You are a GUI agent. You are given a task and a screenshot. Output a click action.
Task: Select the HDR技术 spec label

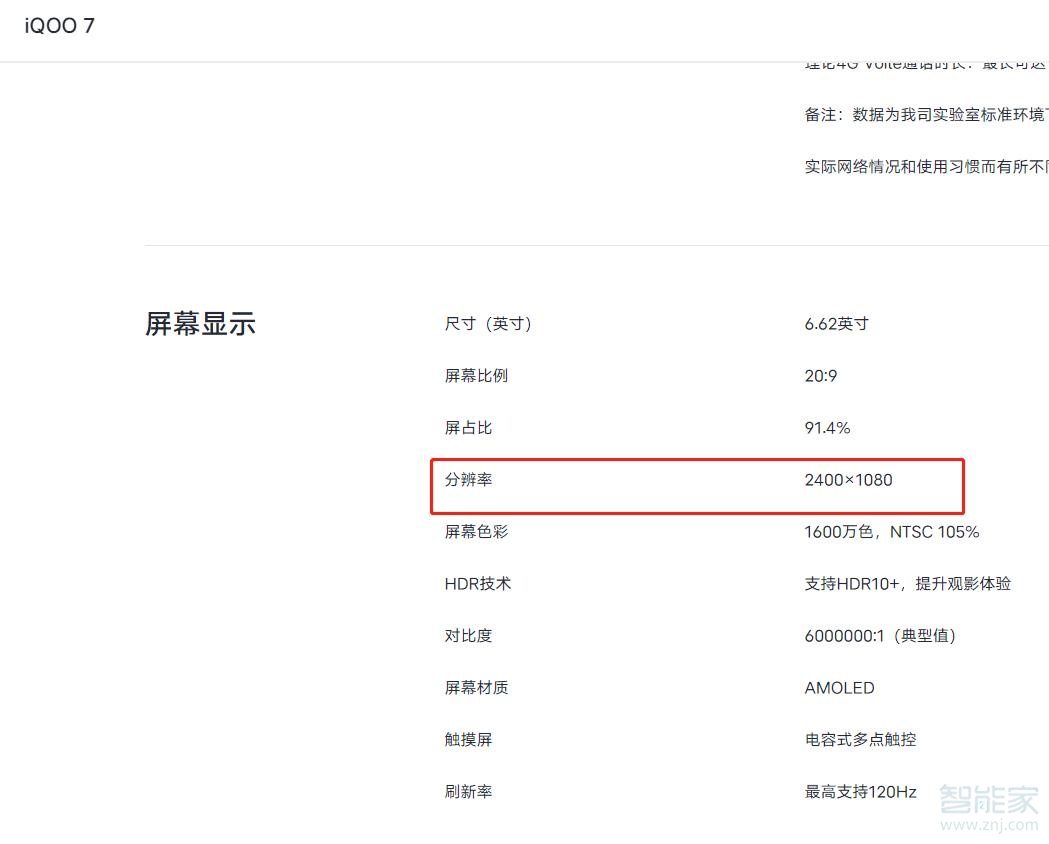click(x=478, y=583)
